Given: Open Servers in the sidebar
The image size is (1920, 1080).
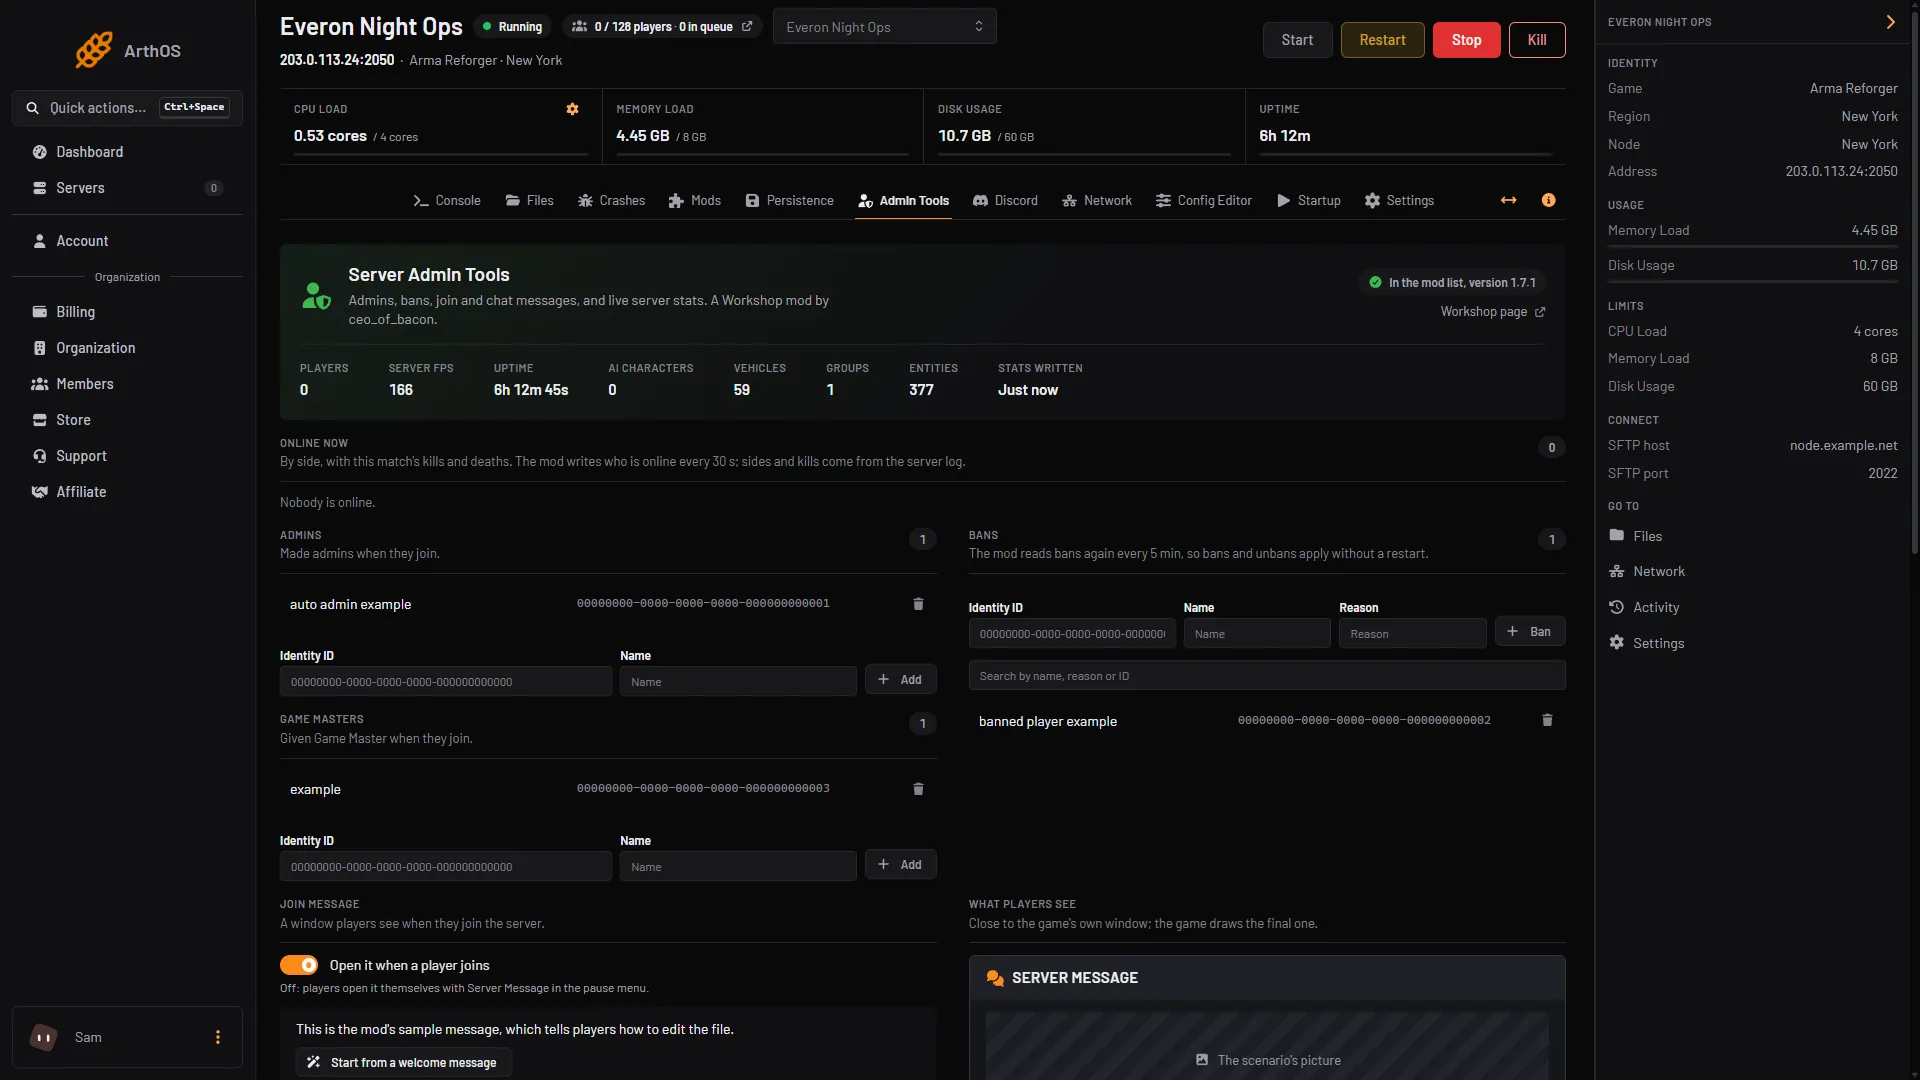Looking at the screenshot, I should [127, 188].
